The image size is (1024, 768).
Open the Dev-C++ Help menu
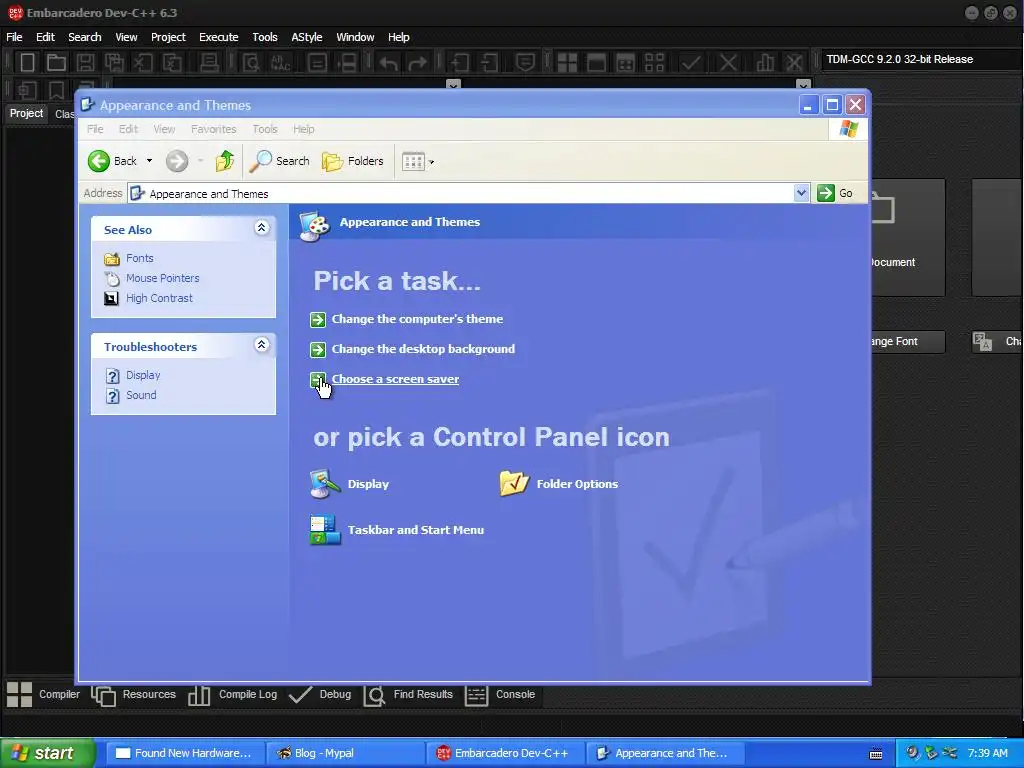point(398,37)
